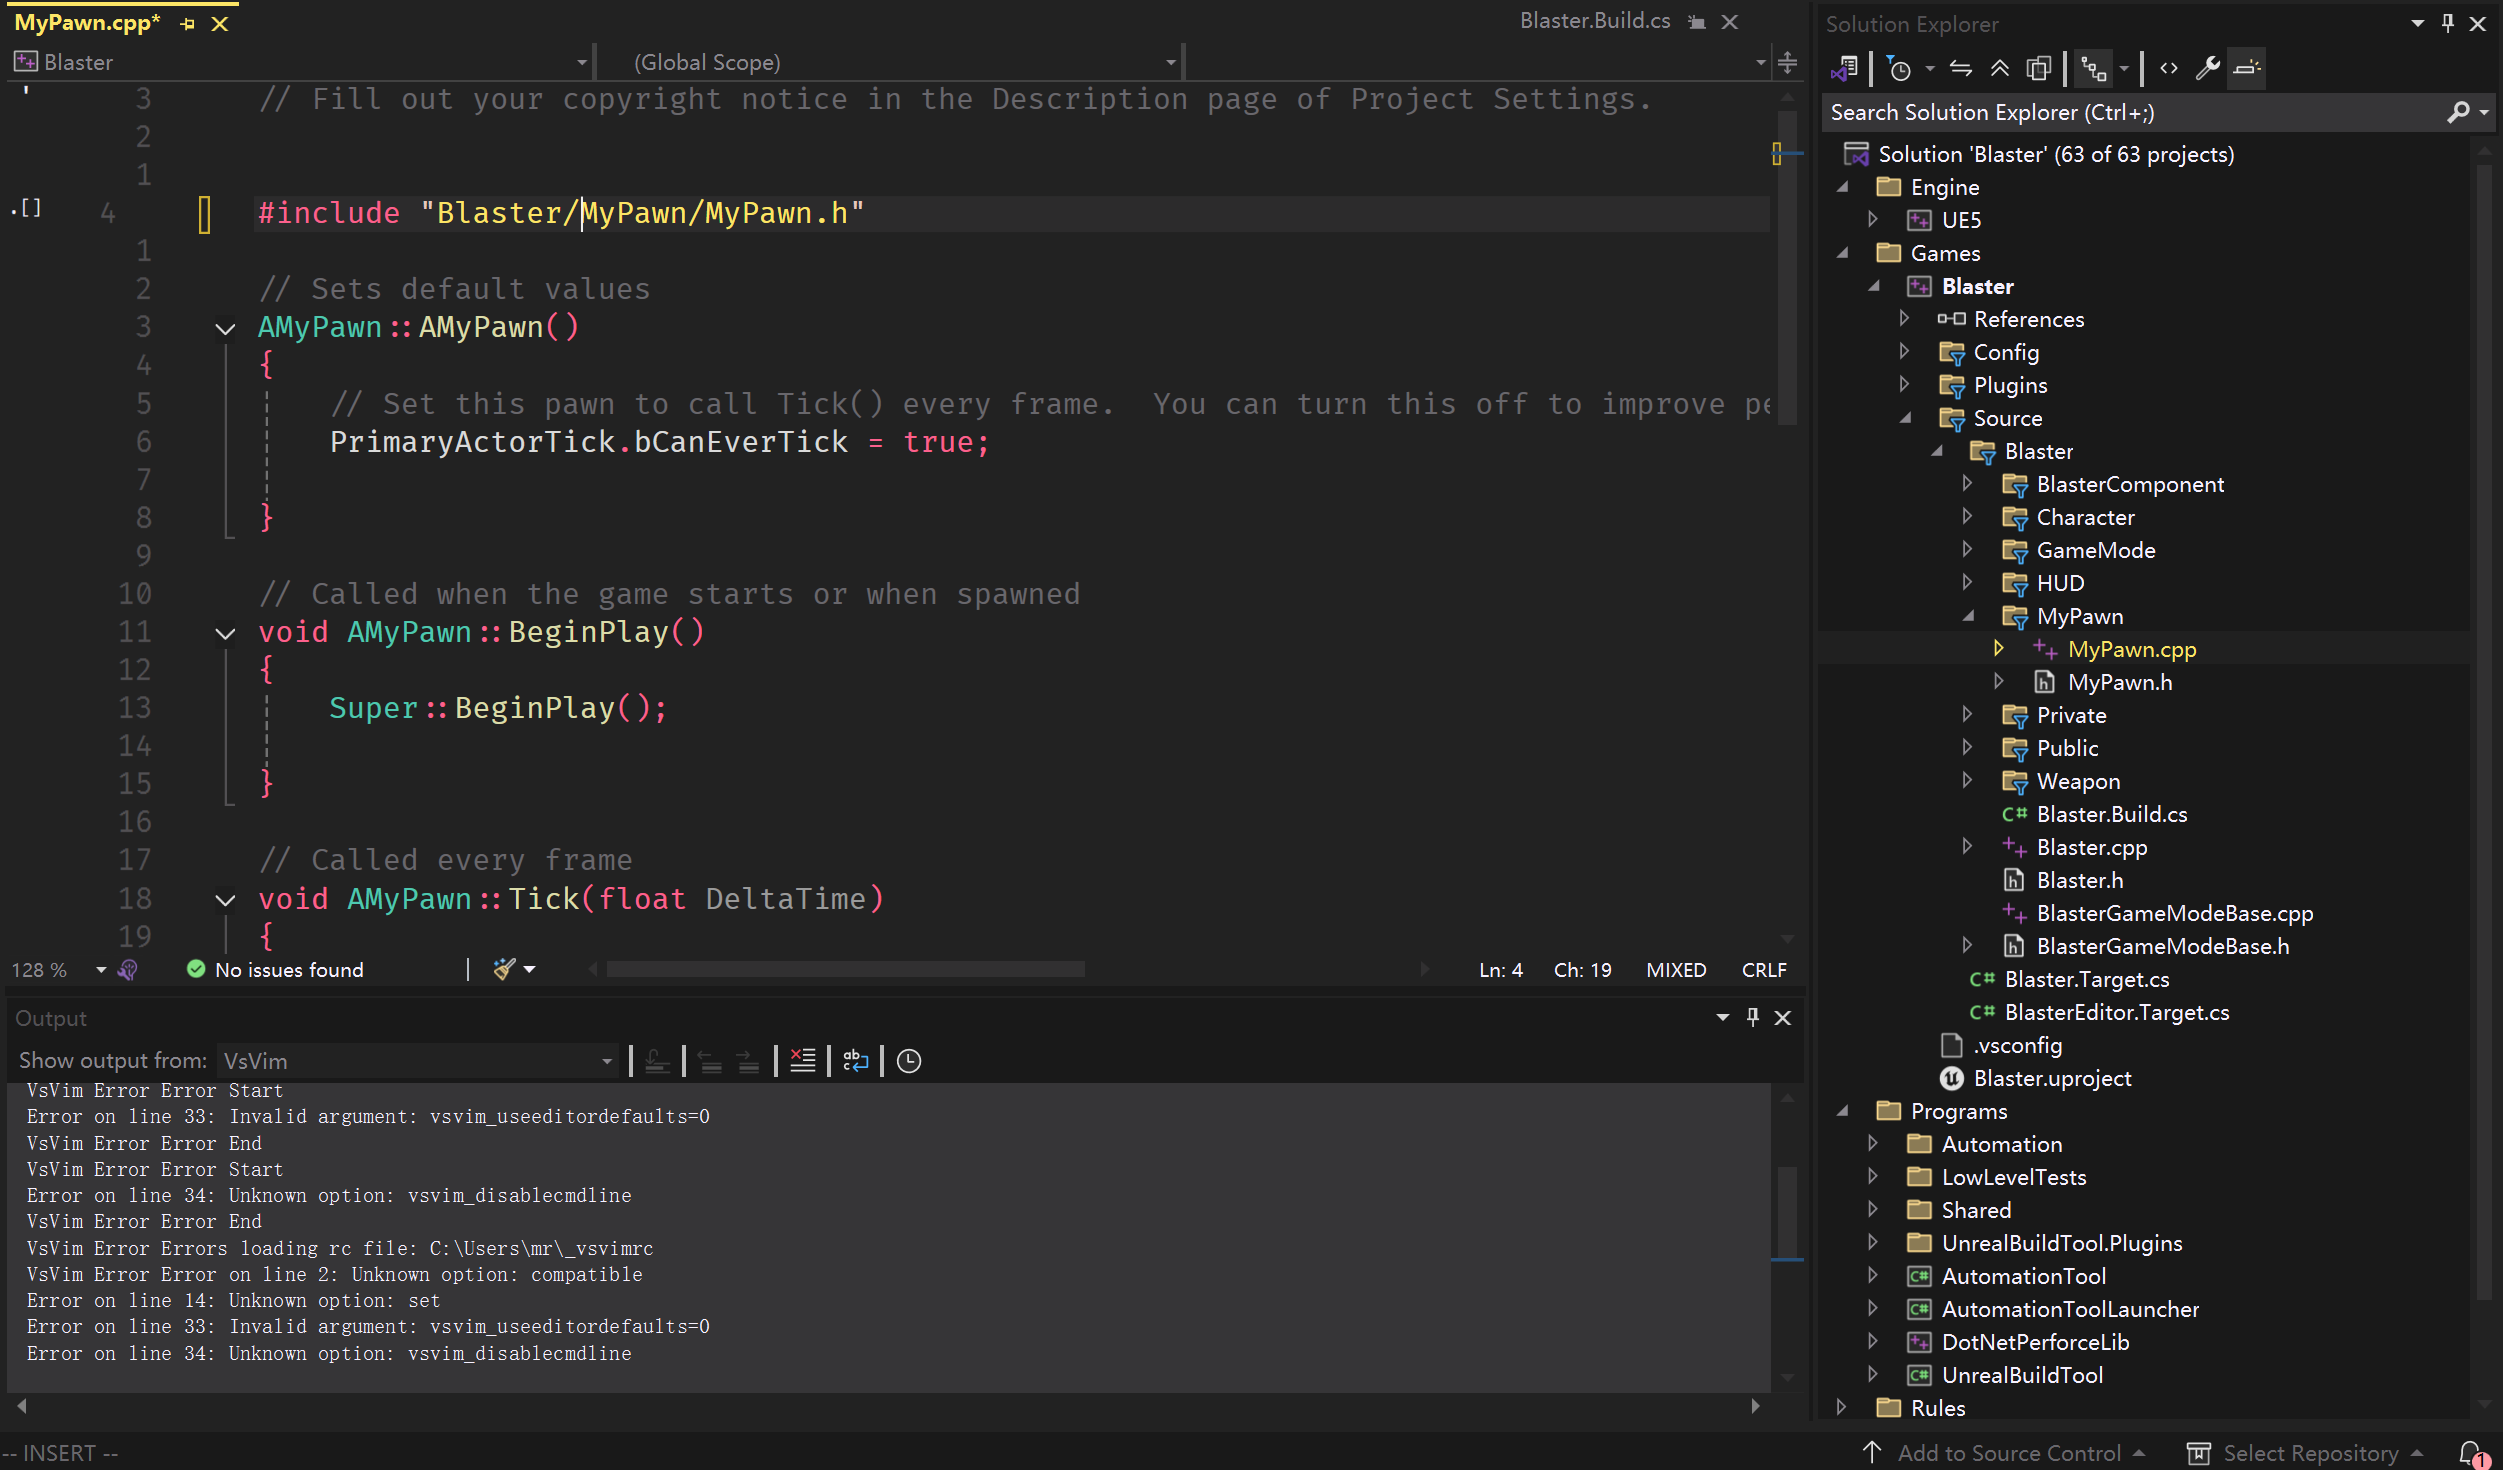Image resolution: width=2503 pixels, height=1470 pixels.
Task: Collapse the MyPawn folder
Action: [x=1968, y=616]
